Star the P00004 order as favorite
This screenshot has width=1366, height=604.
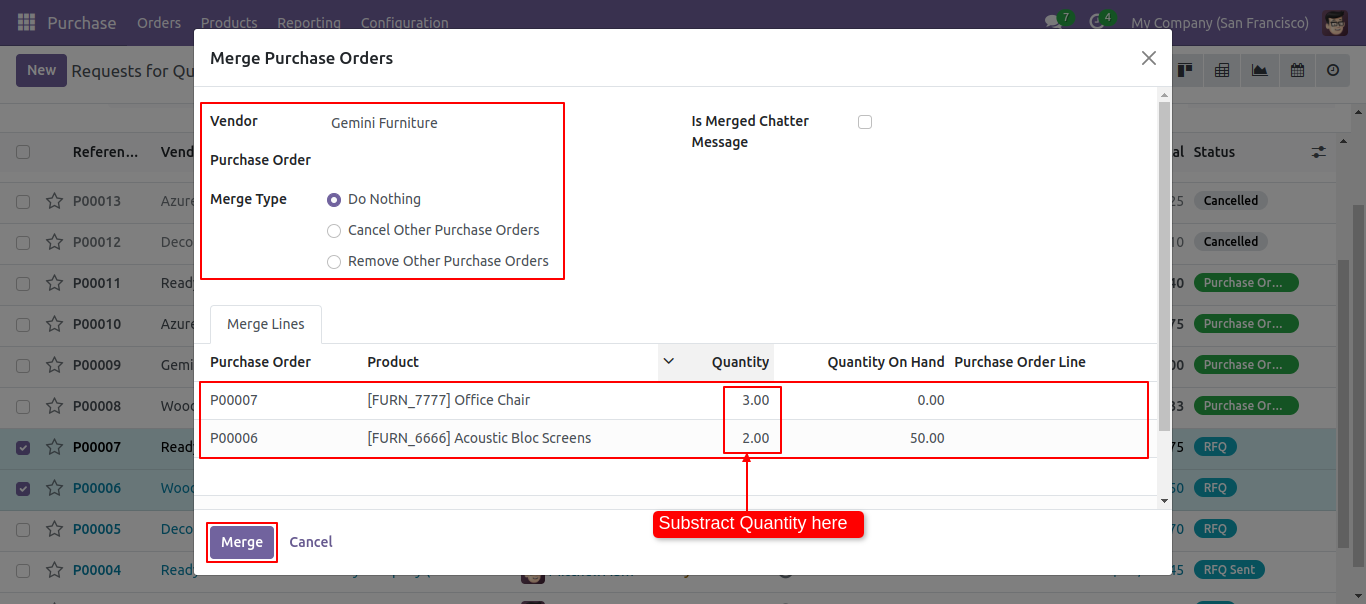pos(54,570)
